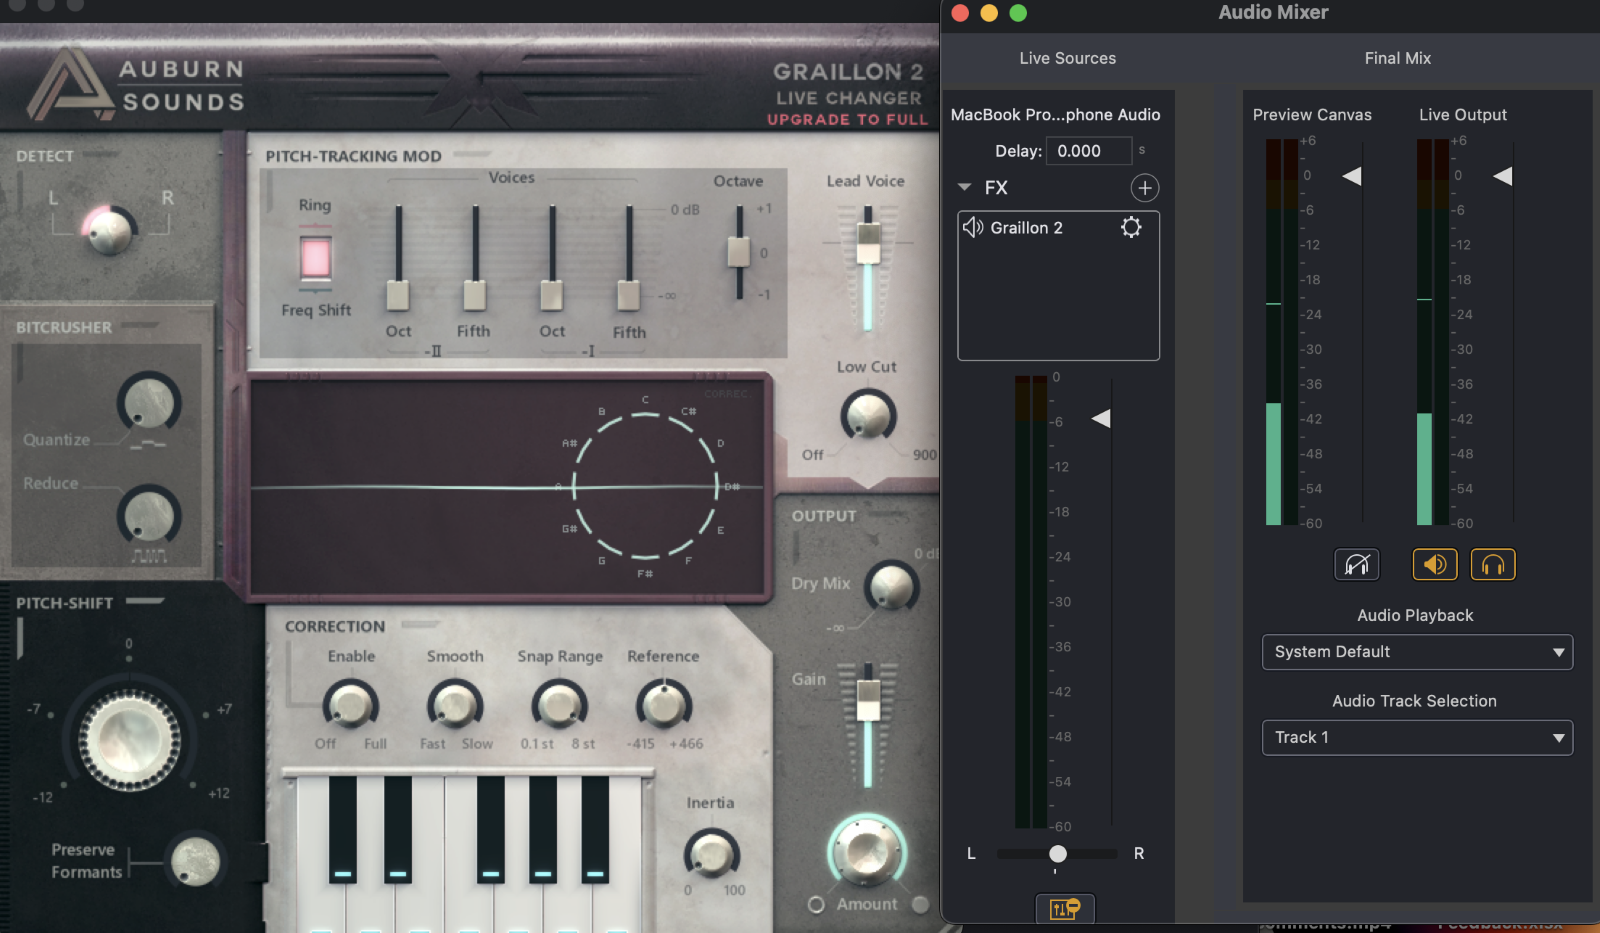
Task: Click the Dry Mix knob
Action: (891, 587)
